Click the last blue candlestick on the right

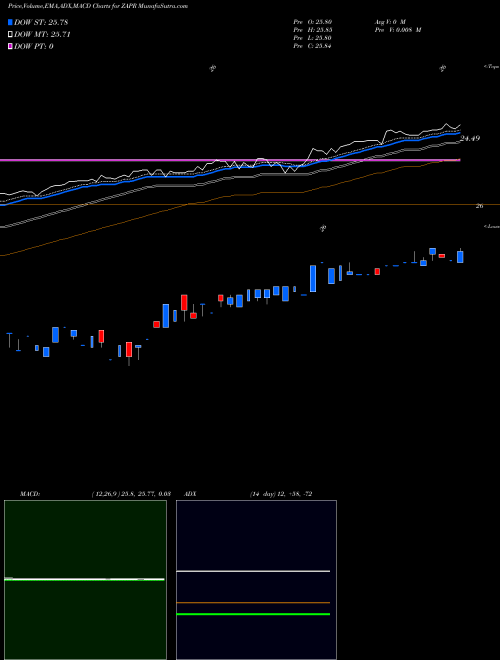(460, 257)
